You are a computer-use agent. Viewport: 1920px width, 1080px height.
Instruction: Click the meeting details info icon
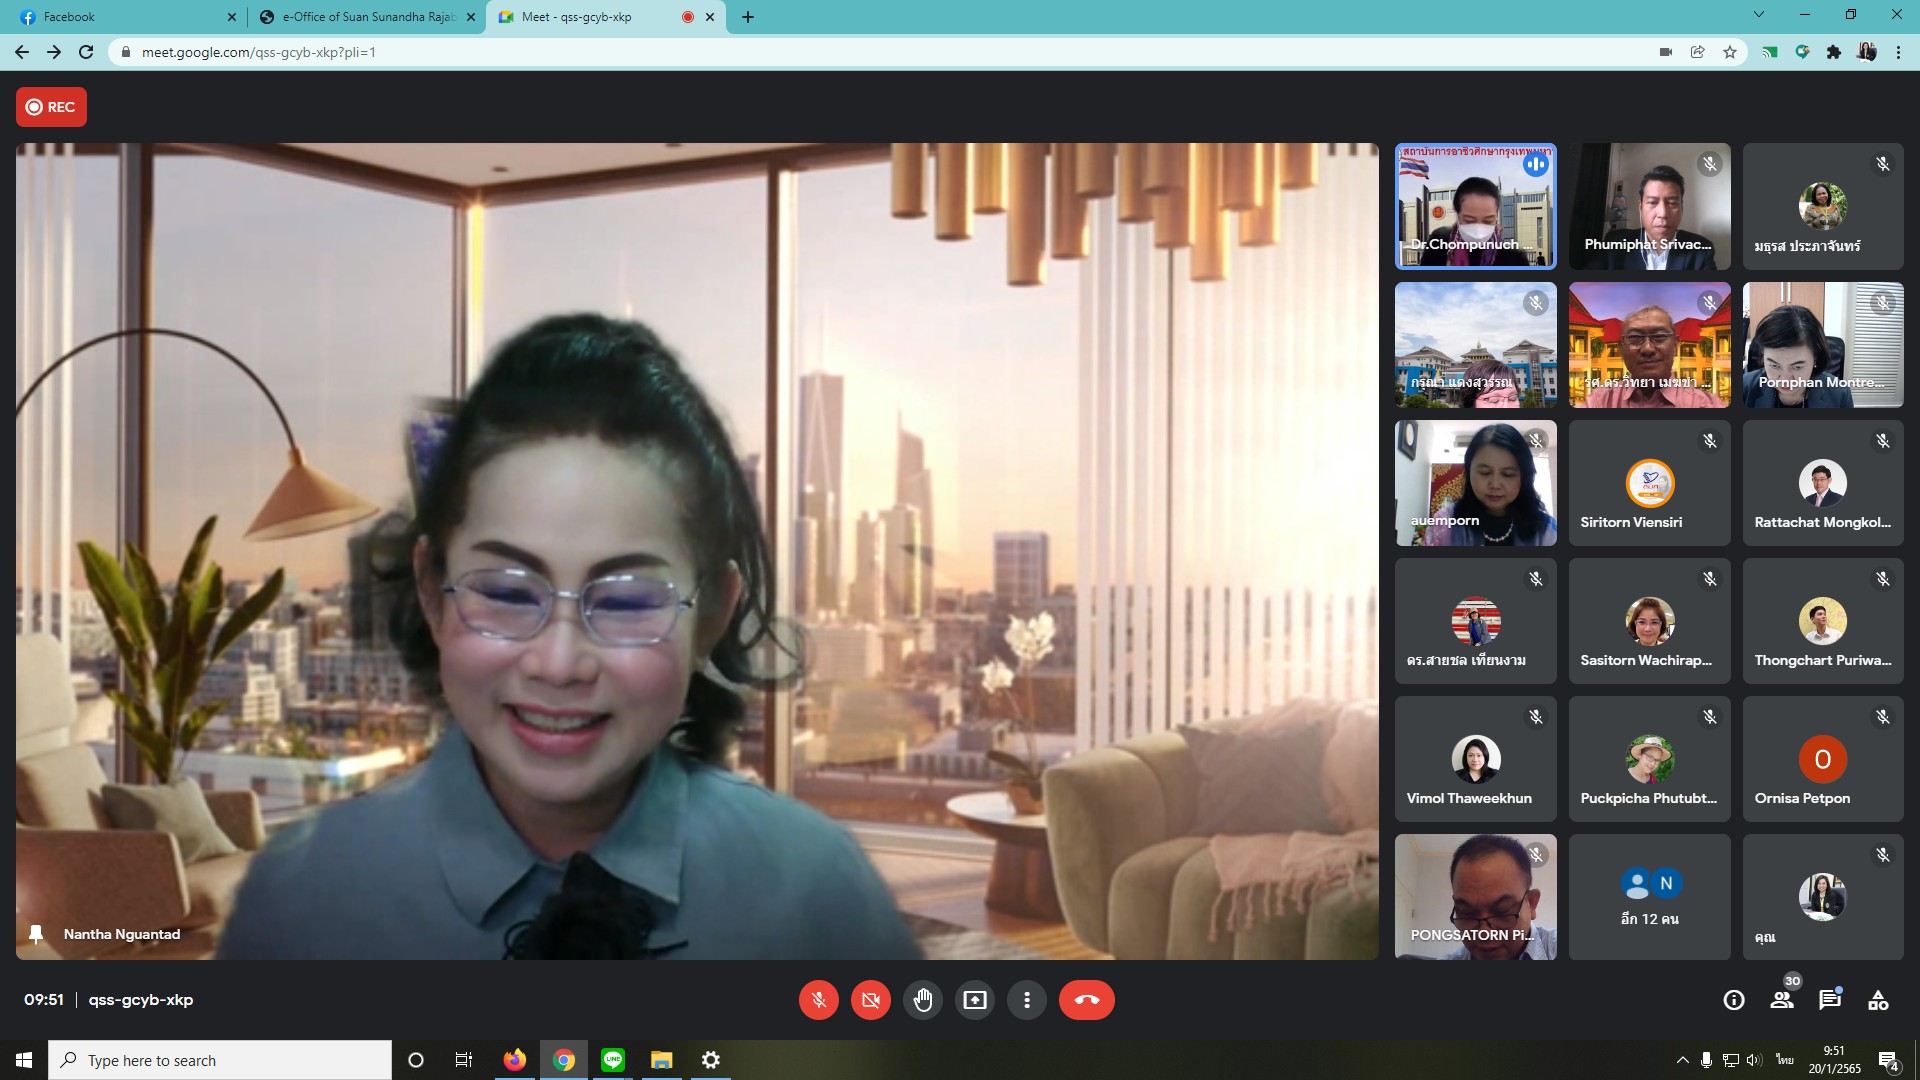click(x=1734, y=1000)
